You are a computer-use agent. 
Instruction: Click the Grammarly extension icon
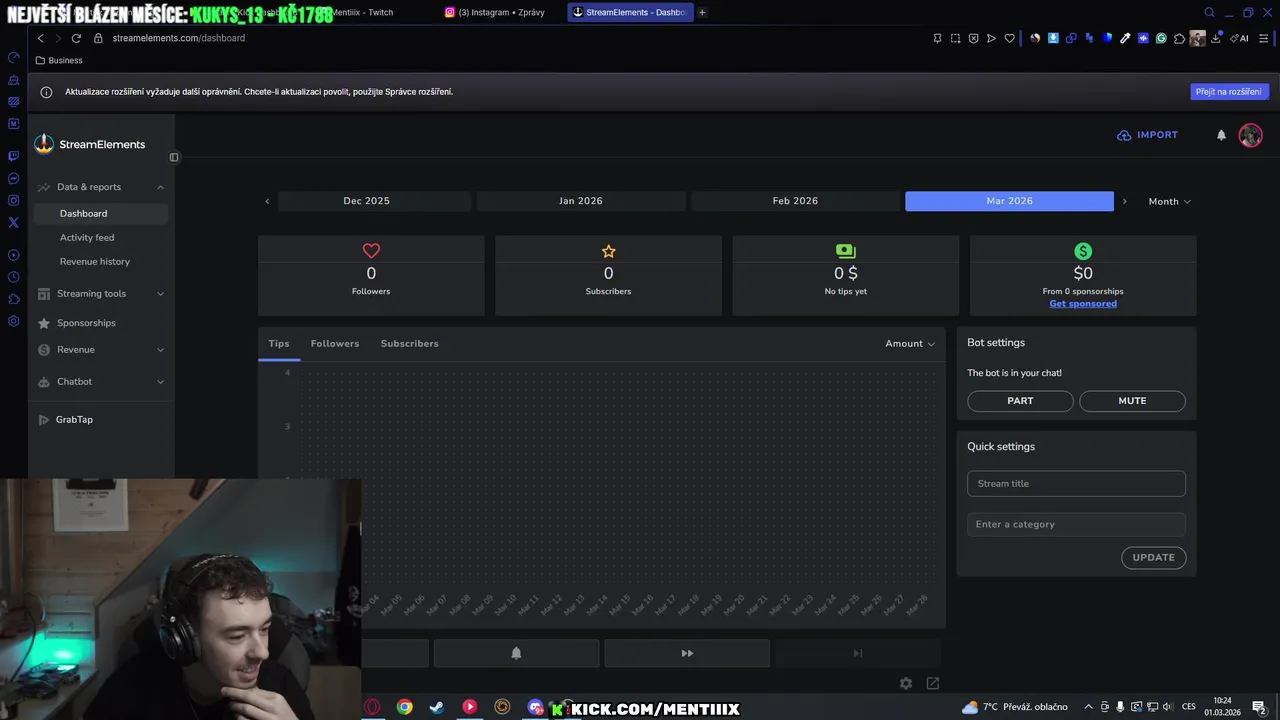pyautogui.click(x=1161, y=38)
